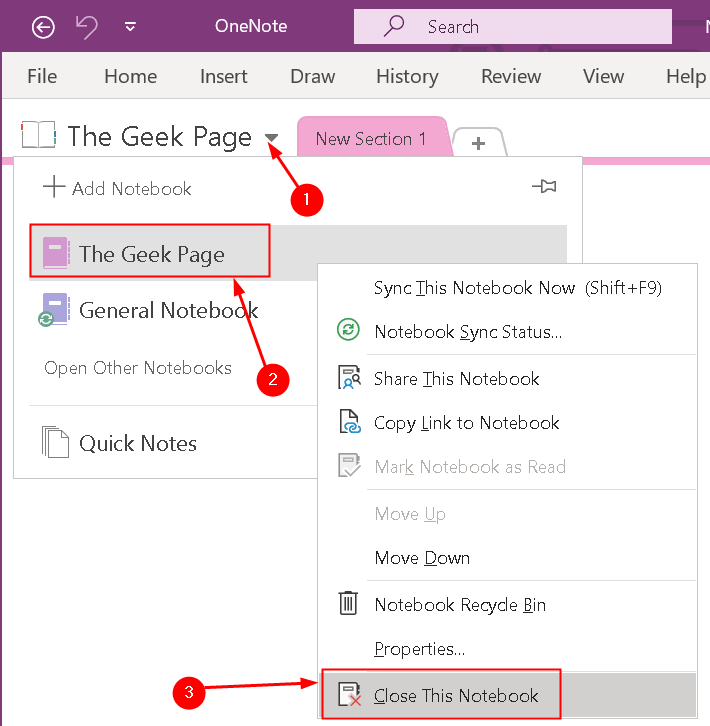Click the plus icon next to Add Notebook
710x726 pixels.
tap(54, 187)
